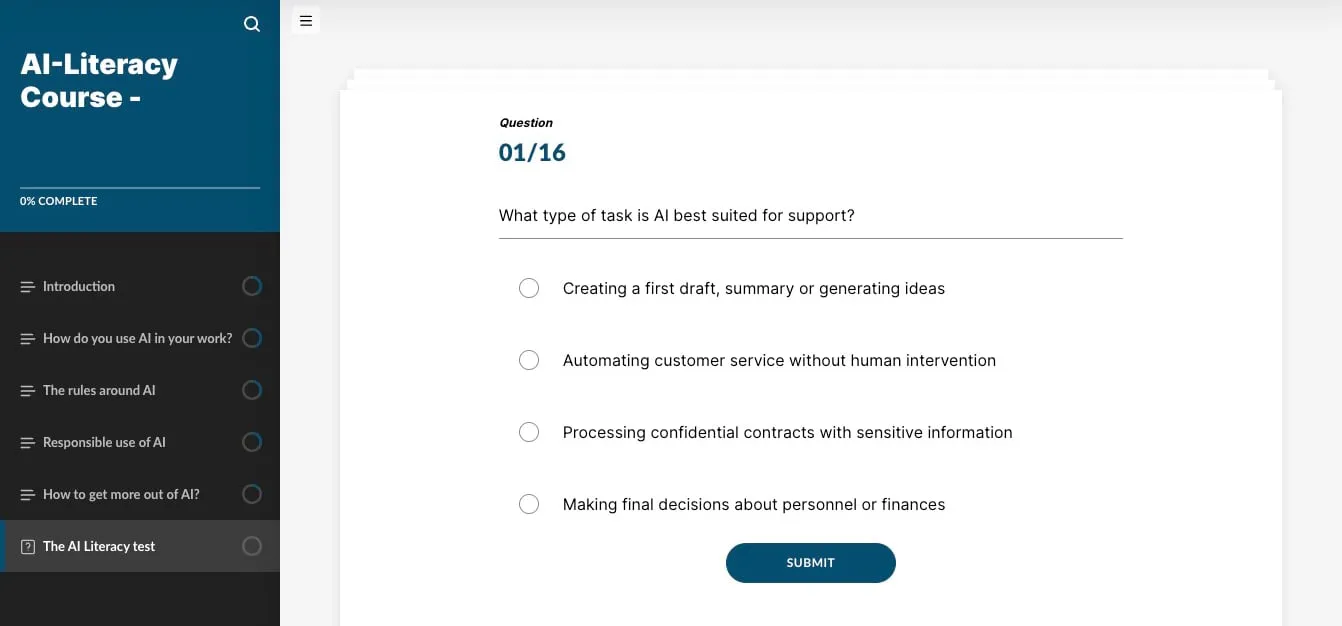The image size is (1342, 626).
Task: Select the 'Processing confidential contracts' radio option
Action: pos(529,432)
